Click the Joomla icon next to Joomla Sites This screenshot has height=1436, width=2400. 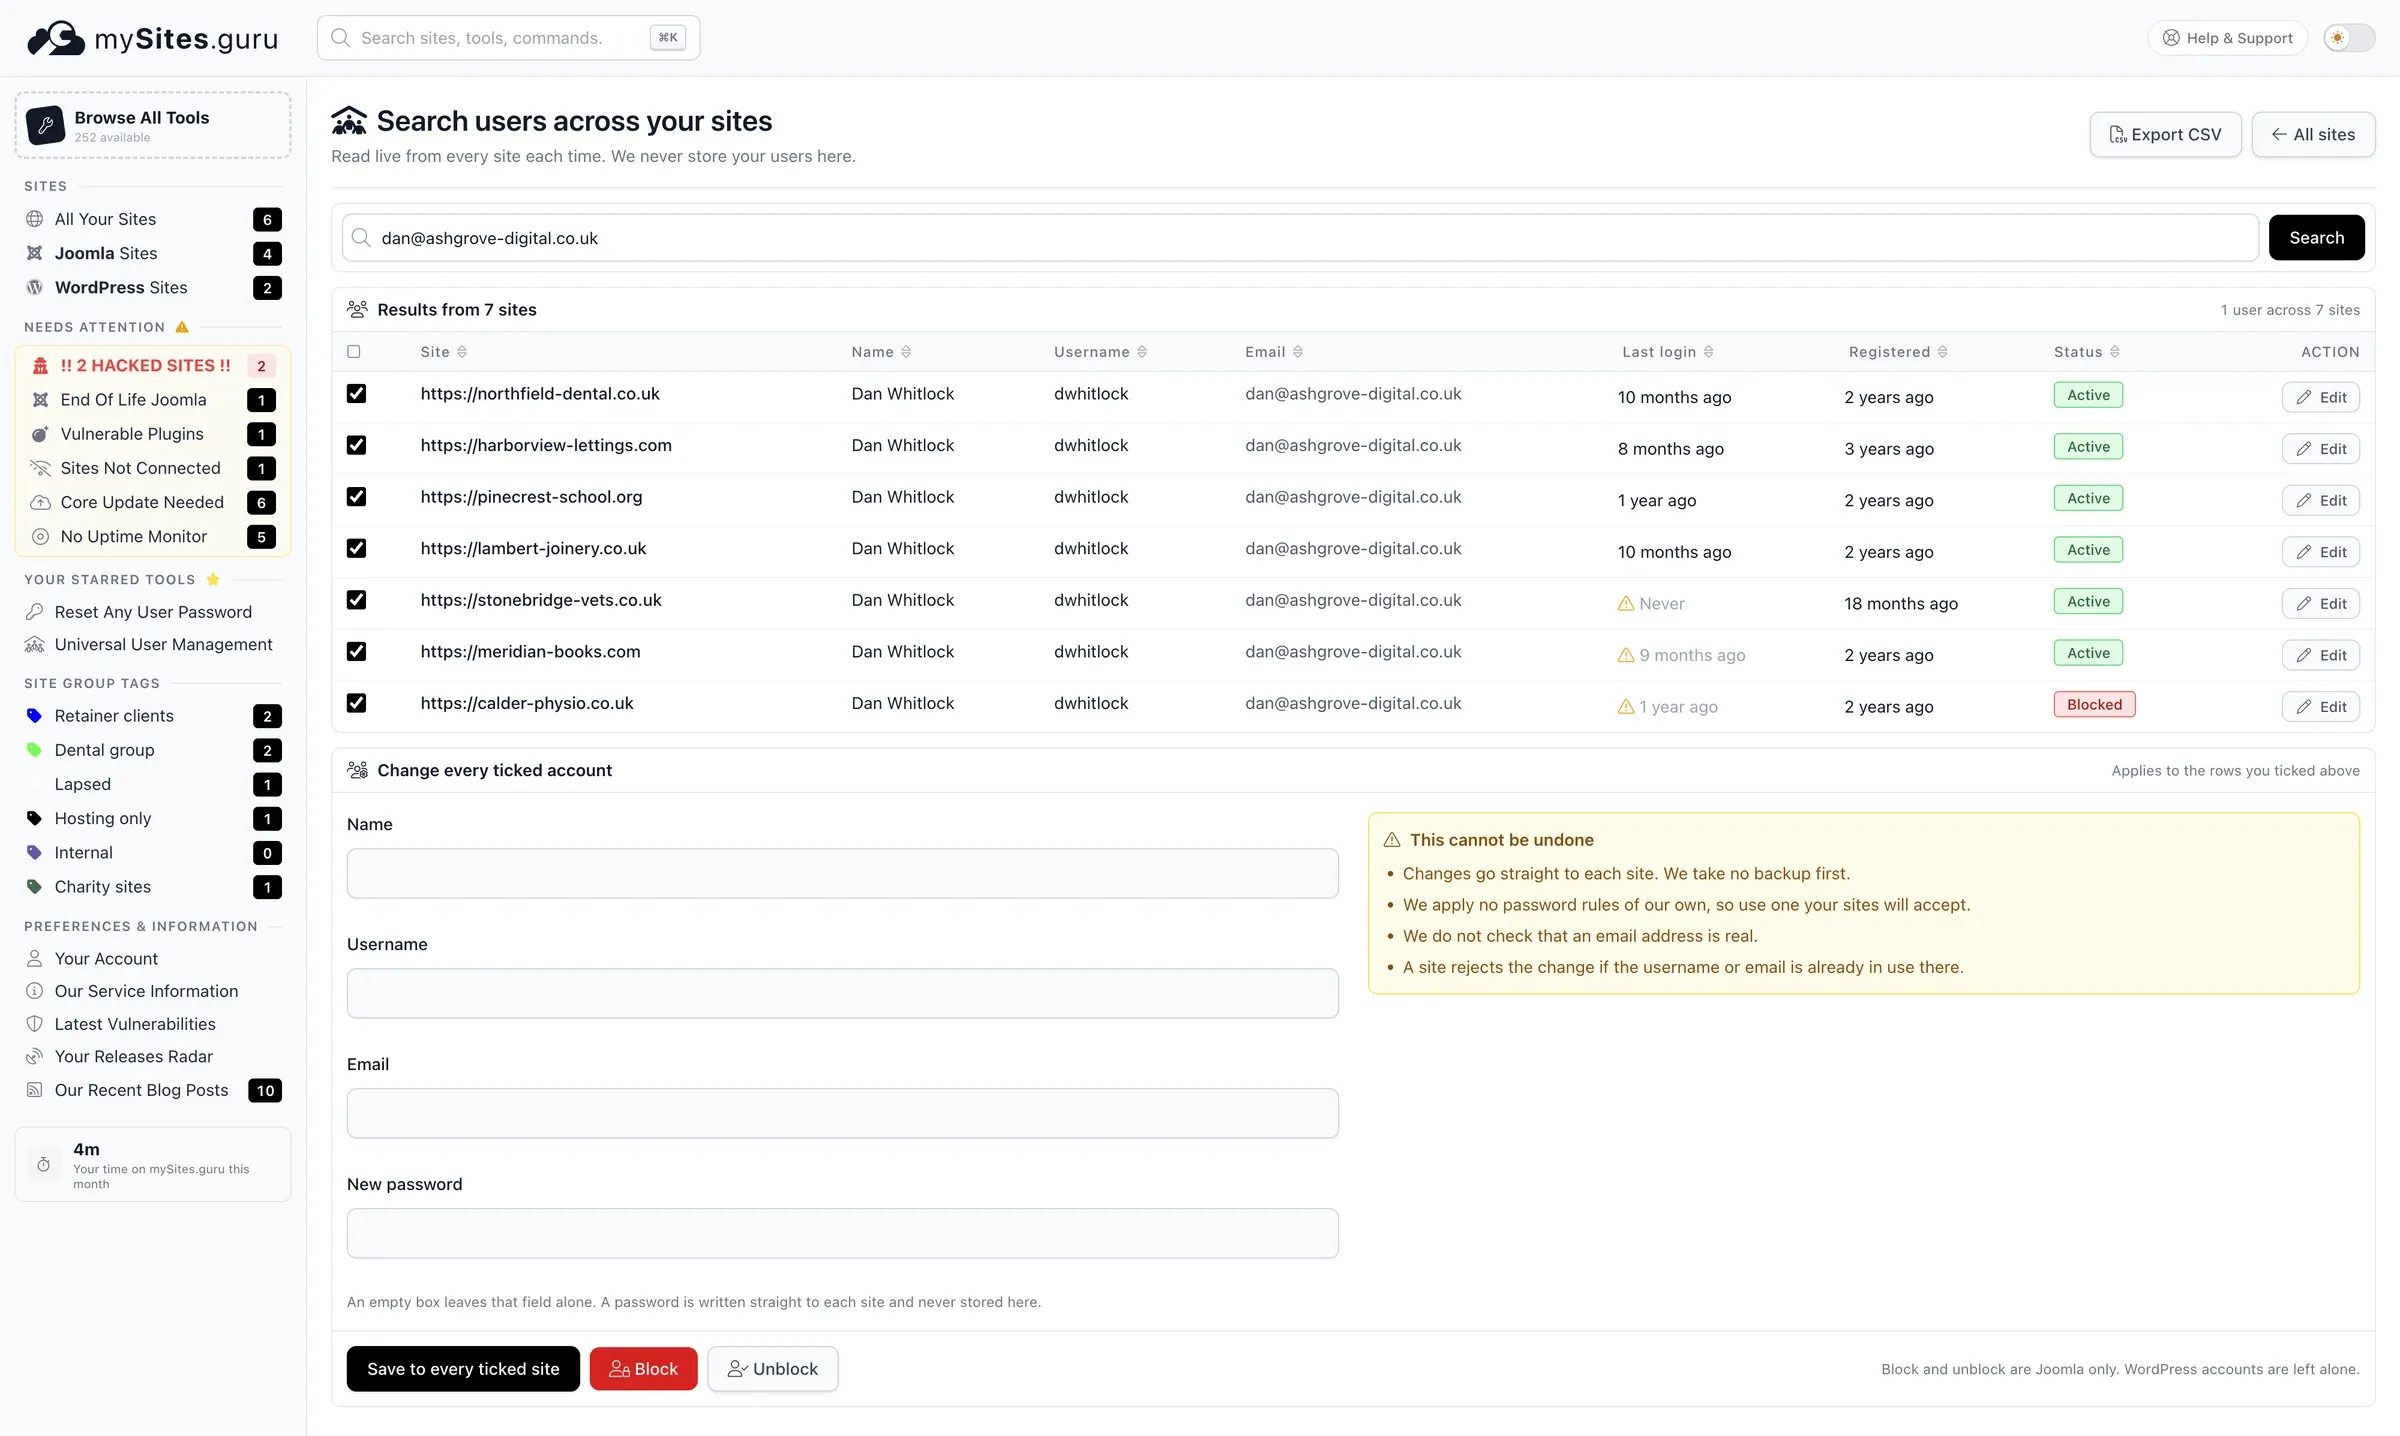(x=35, y=253)
